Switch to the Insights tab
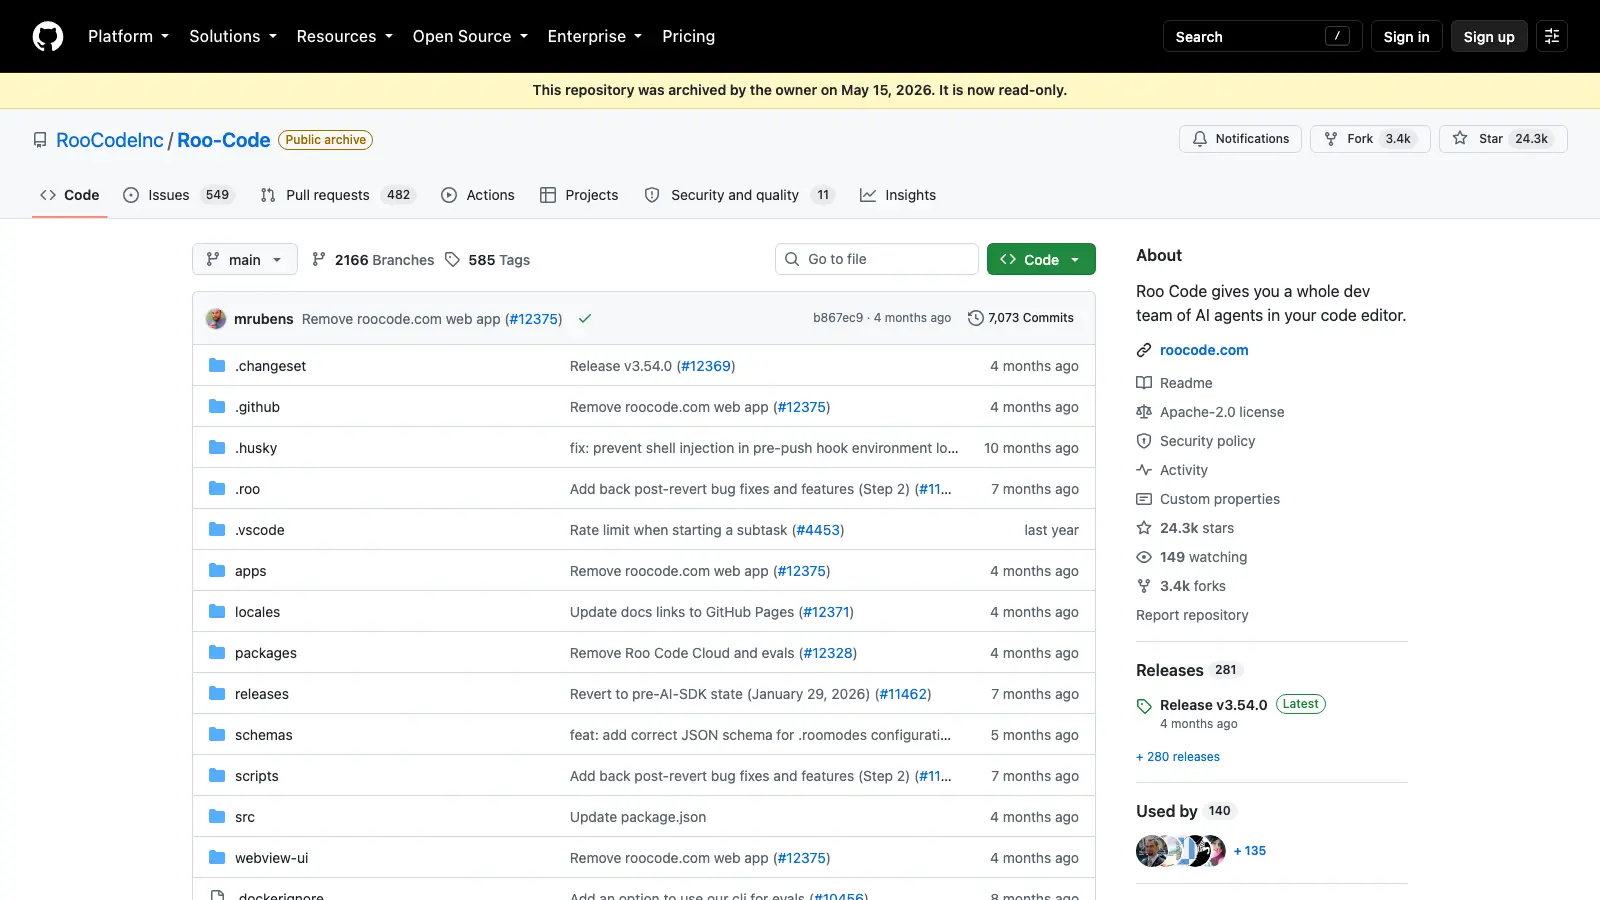 (x=898, y=195)
